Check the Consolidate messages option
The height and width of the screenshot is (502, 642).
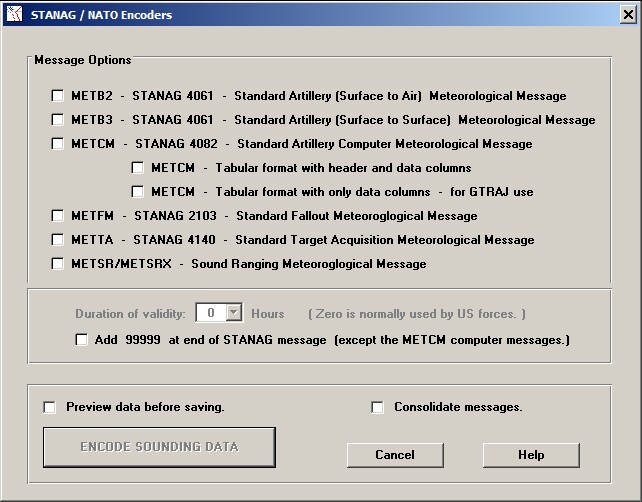377,407
